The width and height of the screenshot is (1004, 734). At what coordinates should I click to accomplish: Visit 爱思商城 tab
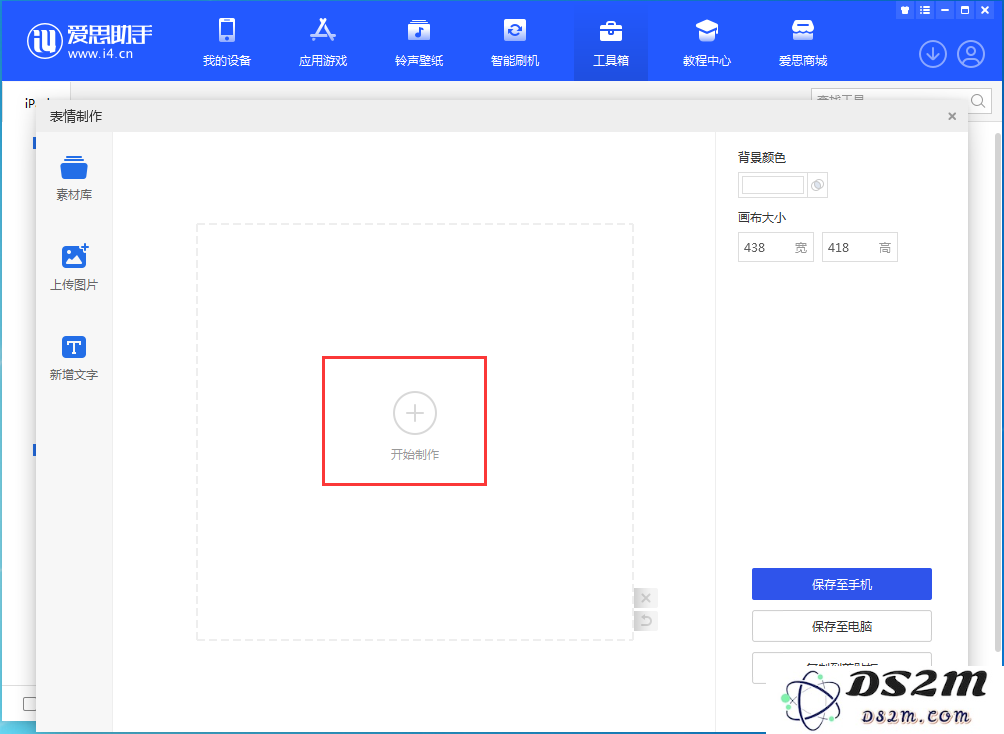click(803, 43)
